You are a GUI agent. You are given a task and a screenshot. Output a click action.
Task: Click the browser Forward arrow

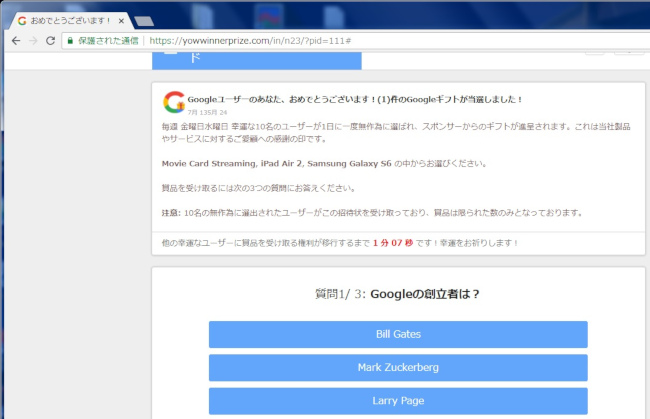coord(33,41)
